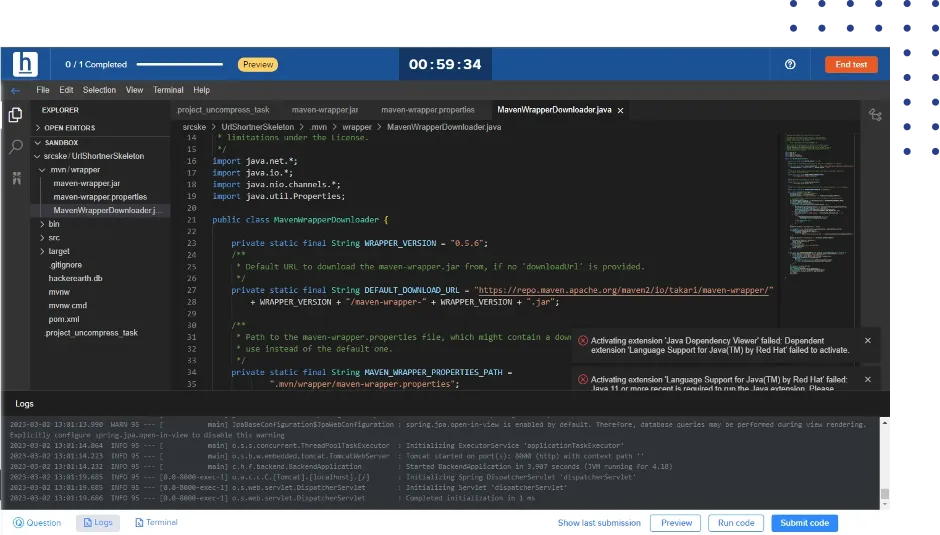Screen dimensions: 940x535
Task: Open the help question mark icon
Action: click(790, 64)
